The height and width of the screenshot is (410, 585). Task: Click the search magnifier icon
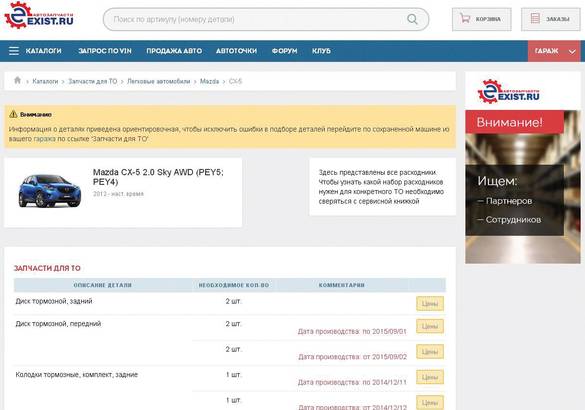pos(412,19)
